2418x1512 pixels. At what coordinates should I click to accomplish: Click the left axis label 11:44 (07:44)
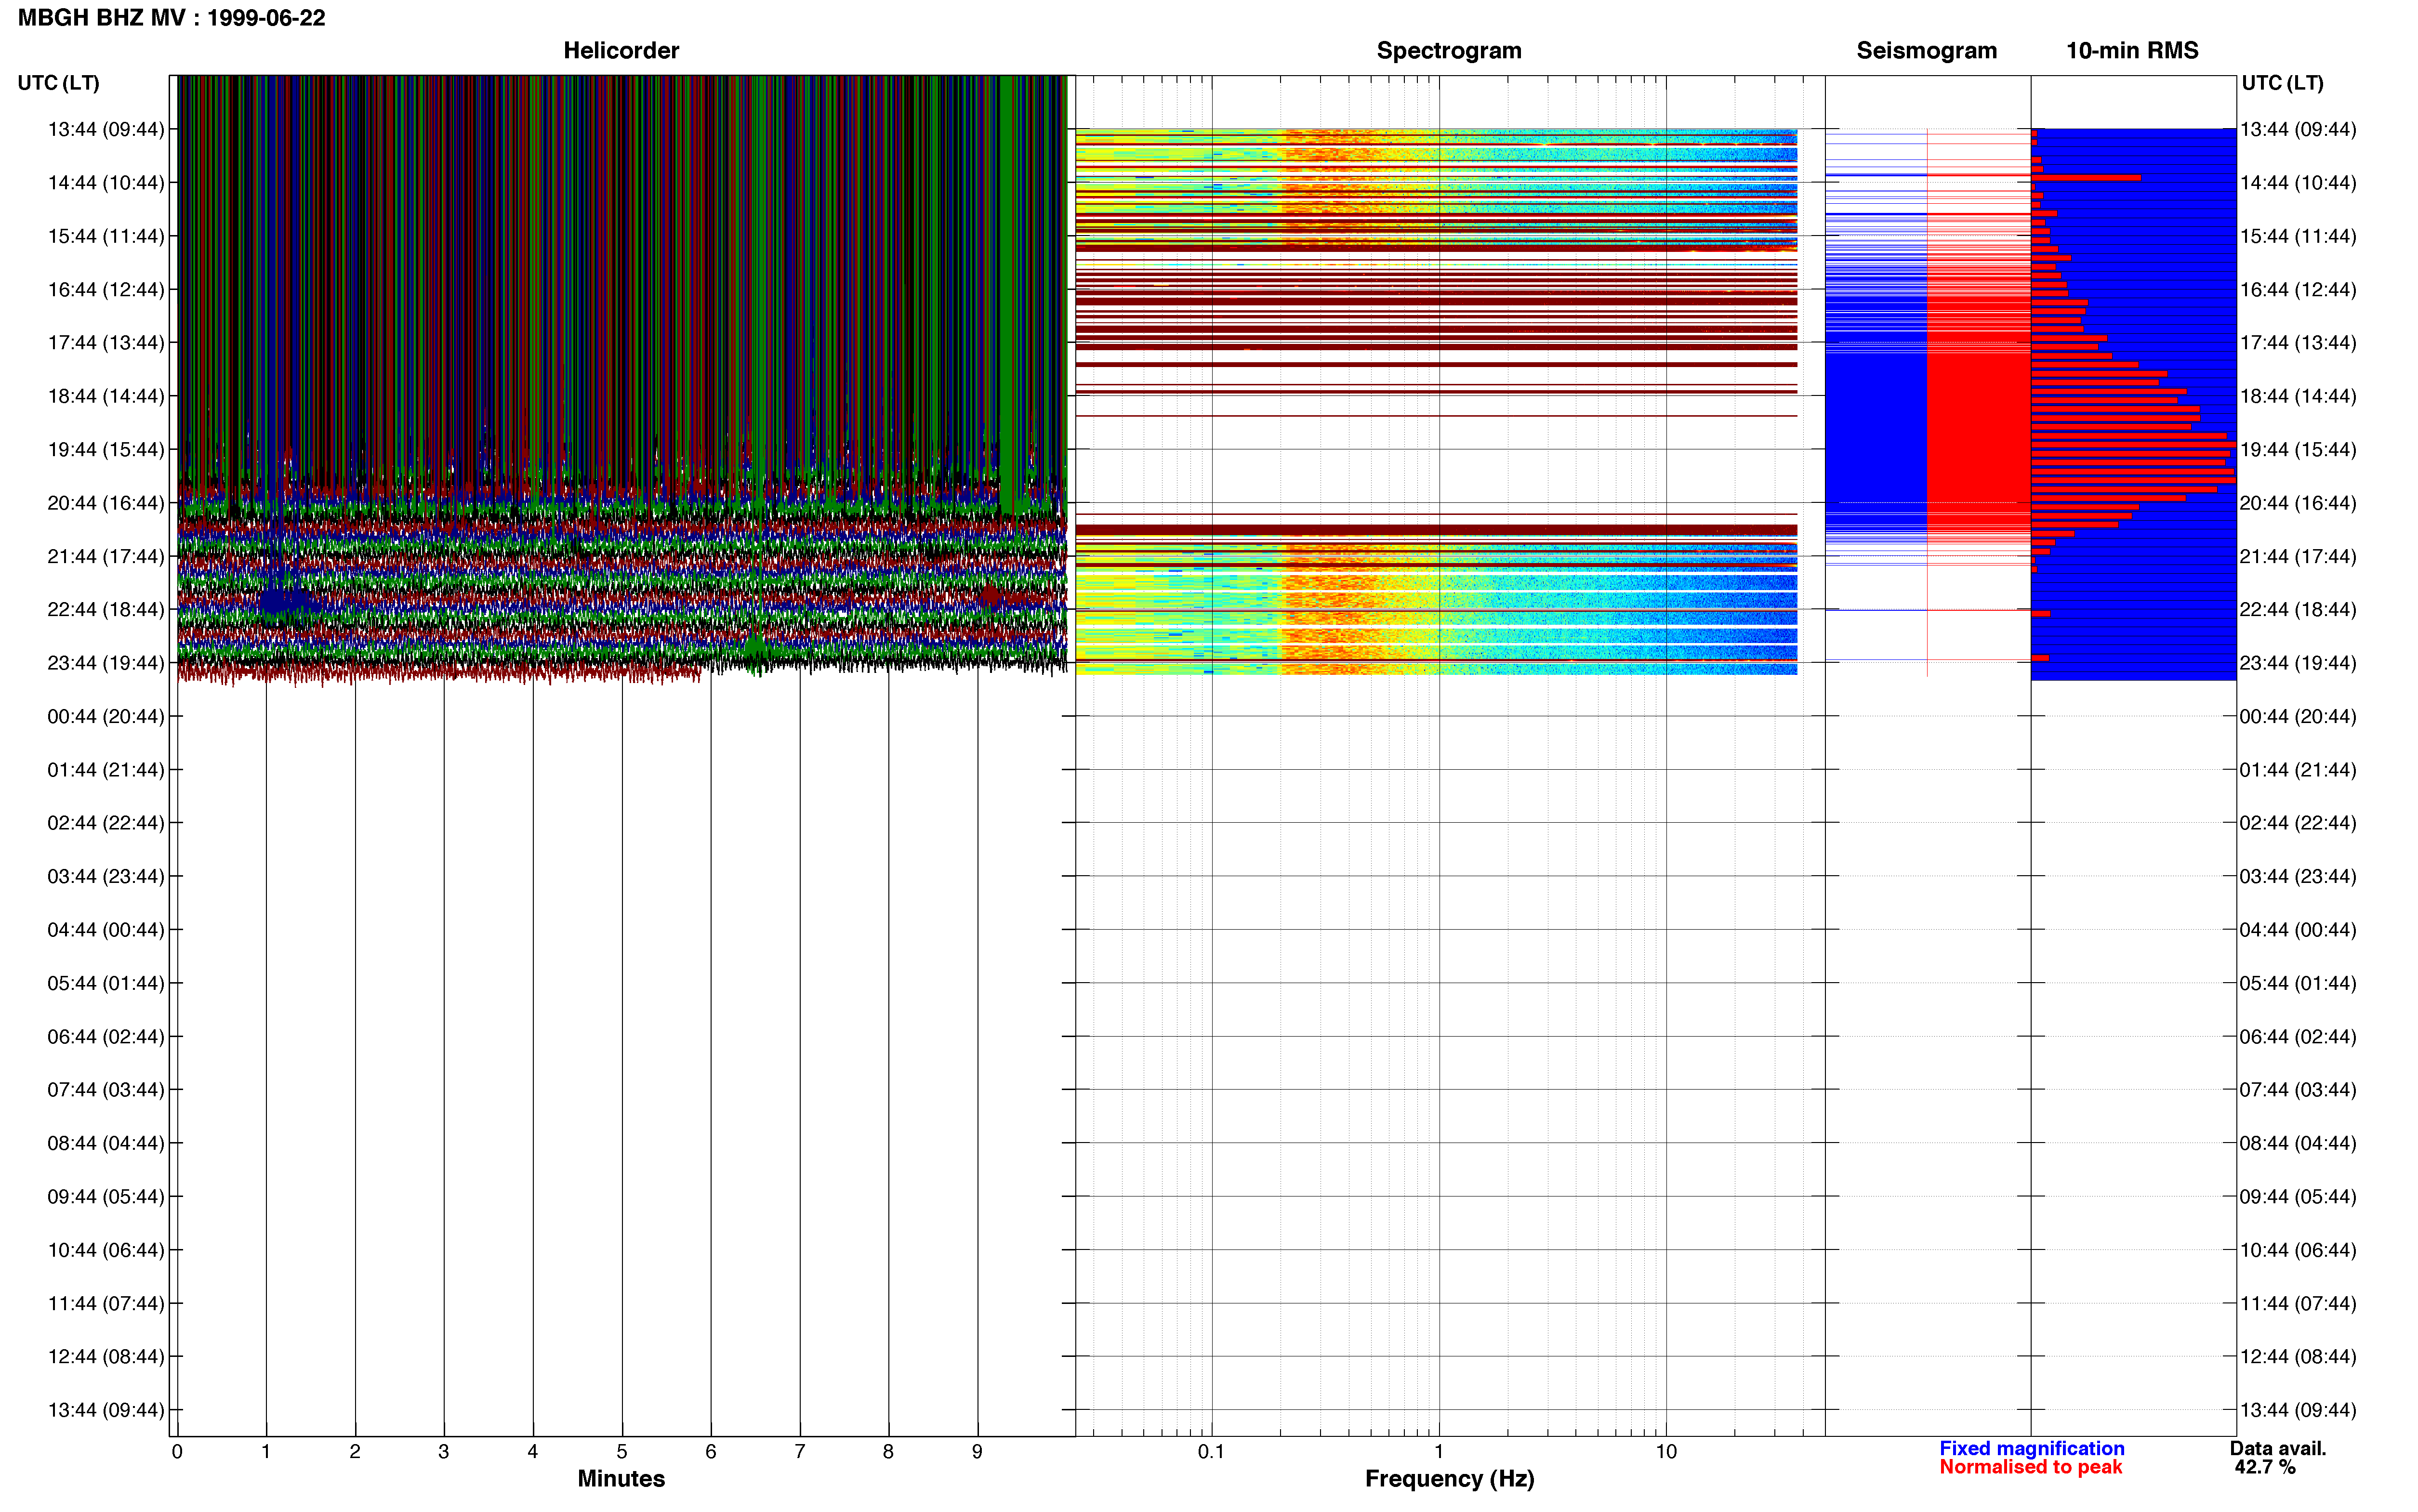pos(106,1303)
